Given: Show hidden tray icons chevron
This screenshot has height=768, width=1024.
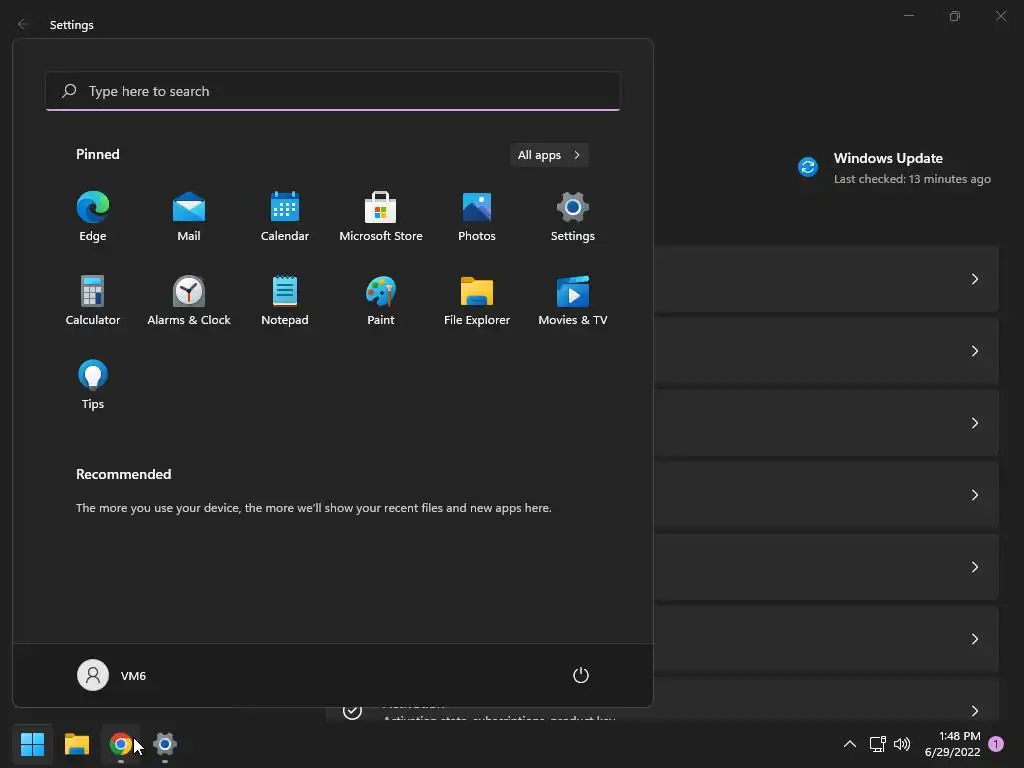Looking at the screenshot, I should tap(850, 744).
